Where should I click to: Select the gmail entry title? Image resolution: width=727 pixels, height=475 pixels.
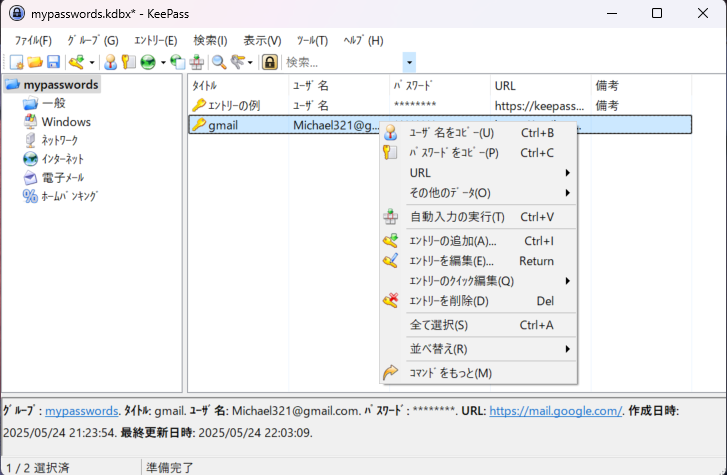(x=223, y=125)
